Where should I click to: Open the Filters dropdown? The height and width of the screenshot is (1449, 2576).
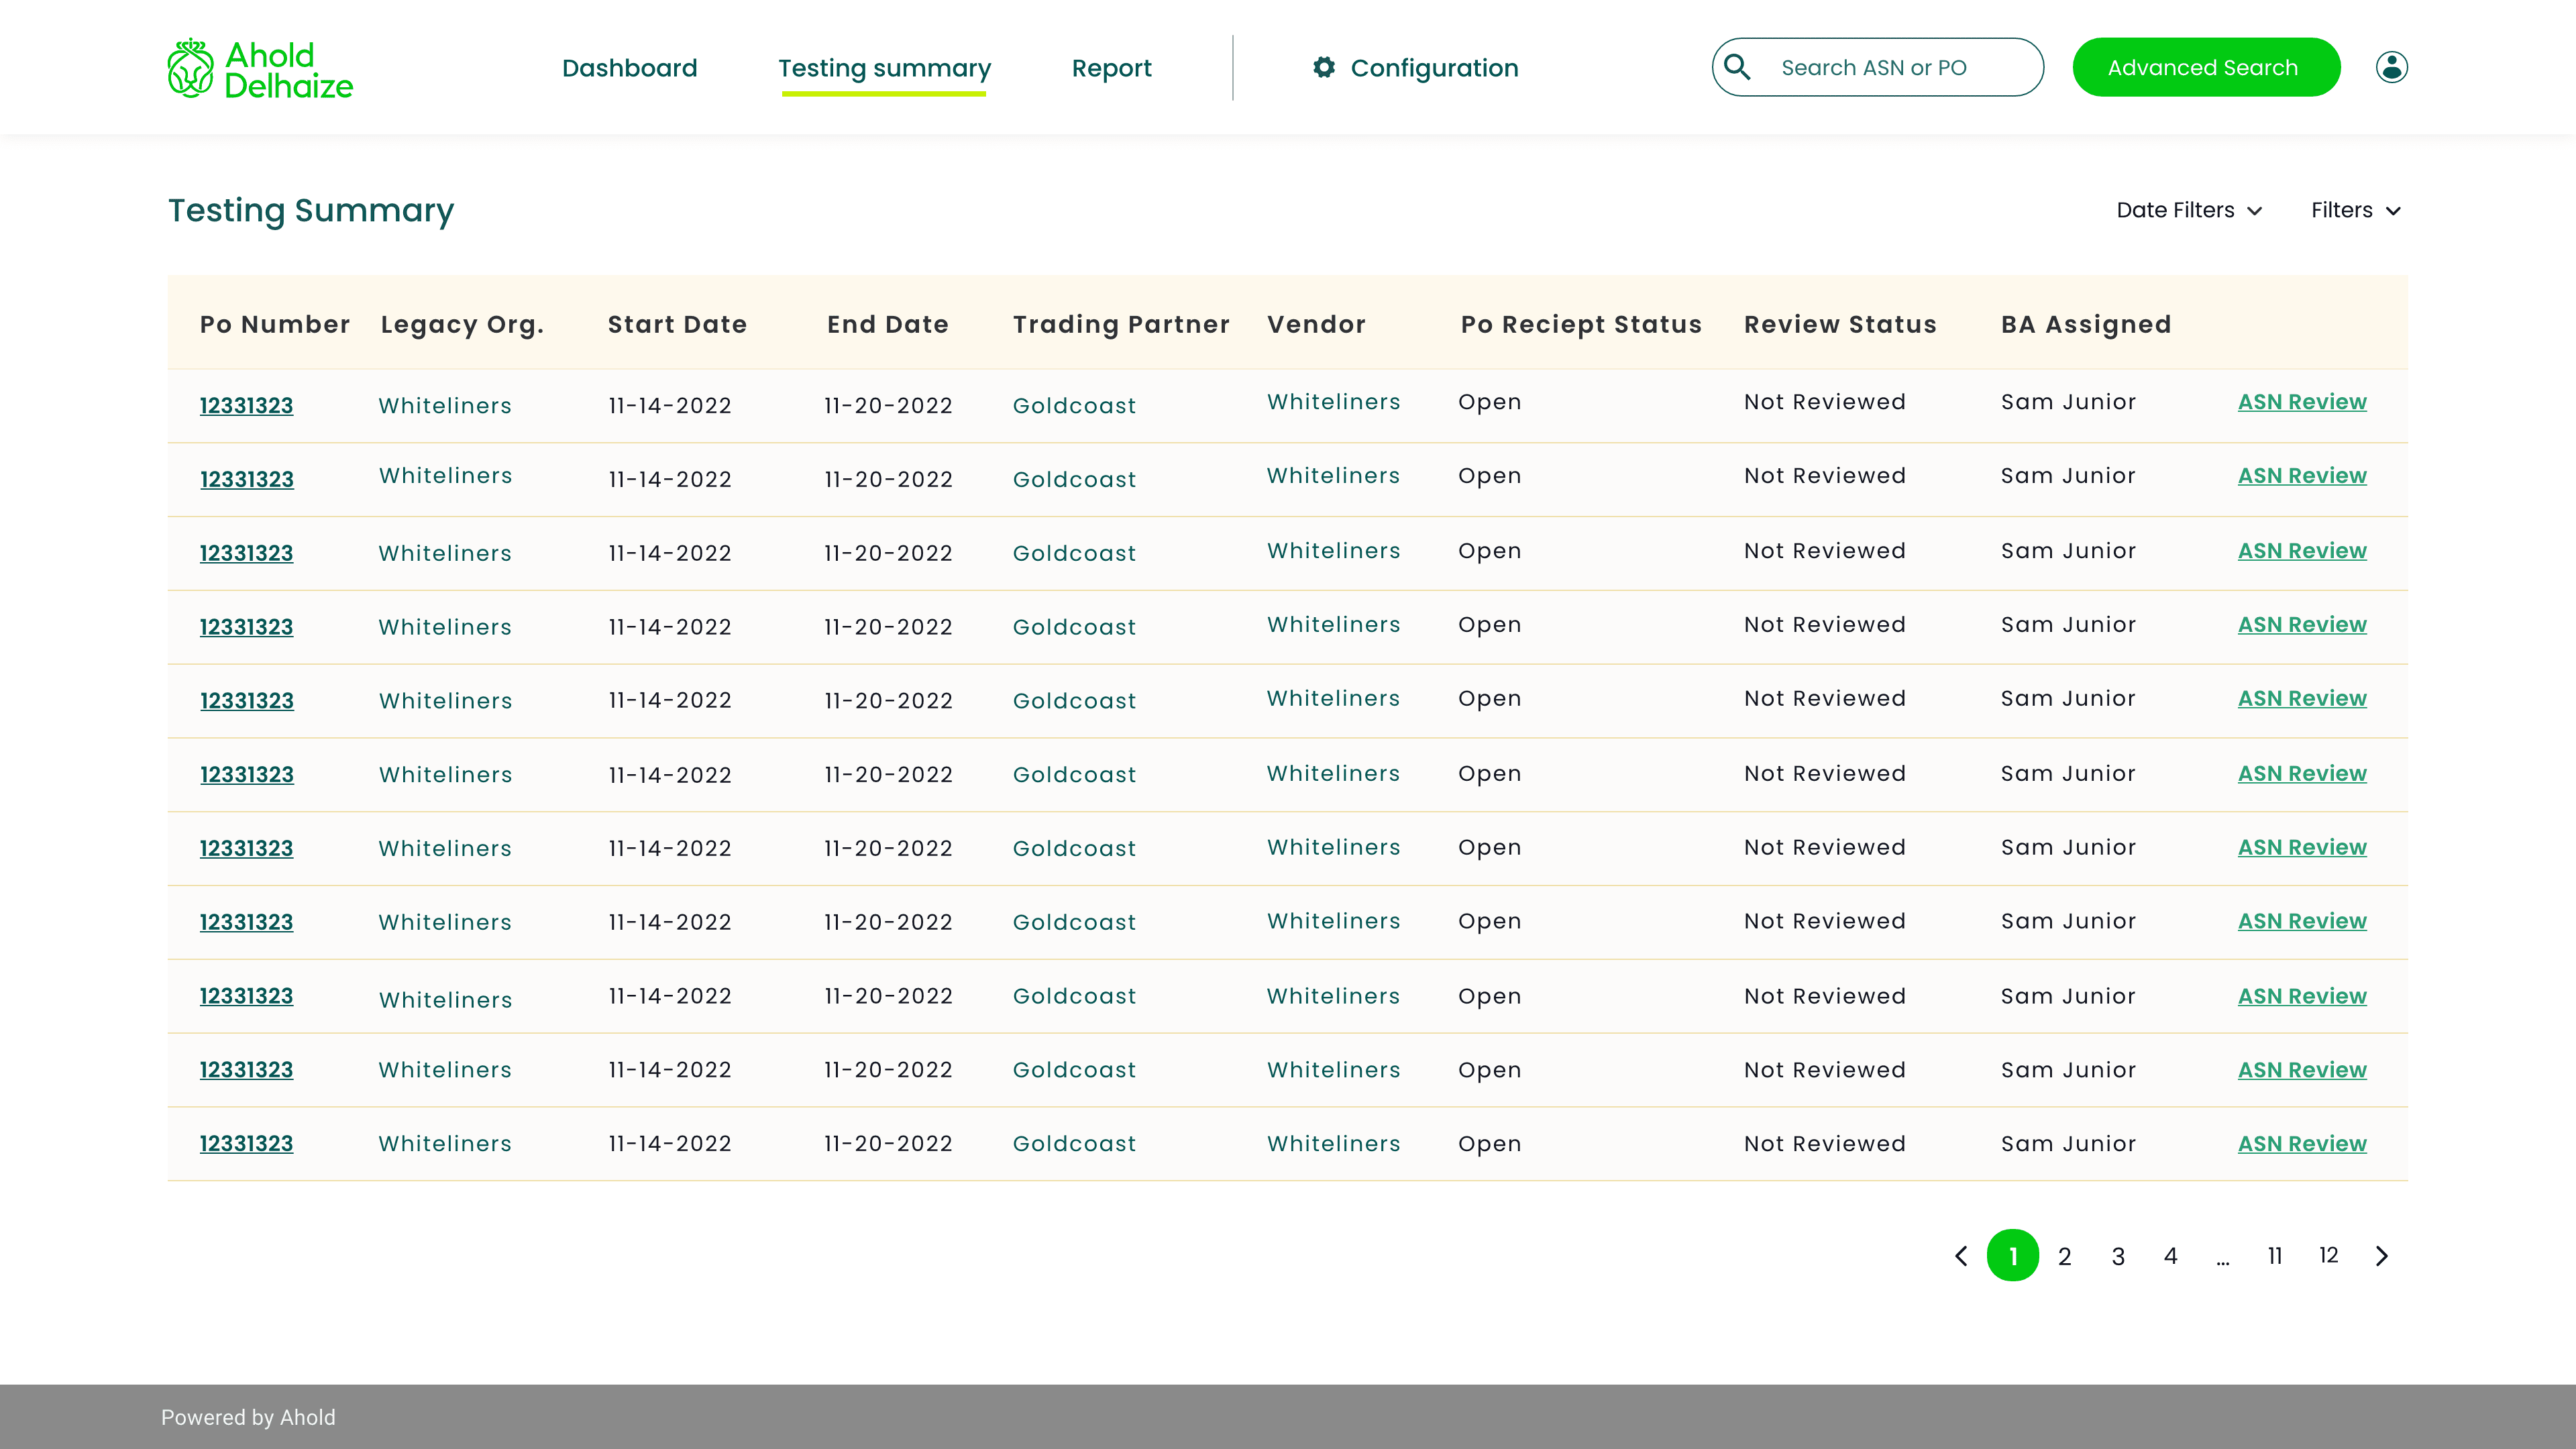(x=2355, y=210)
